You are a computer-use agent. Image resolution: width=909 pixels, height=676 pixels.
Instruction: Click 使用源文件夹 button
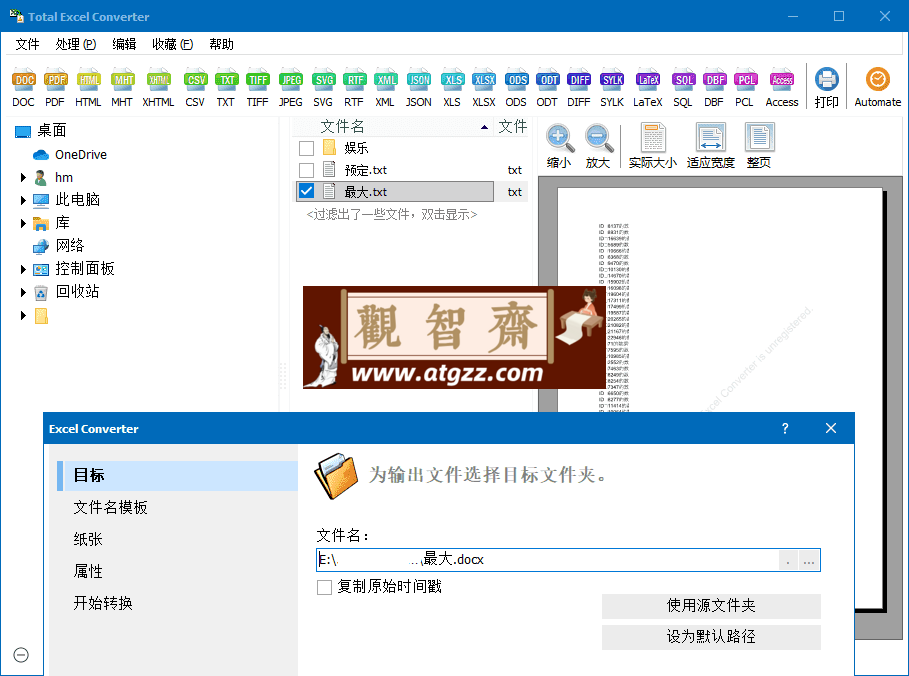(x=711, y=606)
